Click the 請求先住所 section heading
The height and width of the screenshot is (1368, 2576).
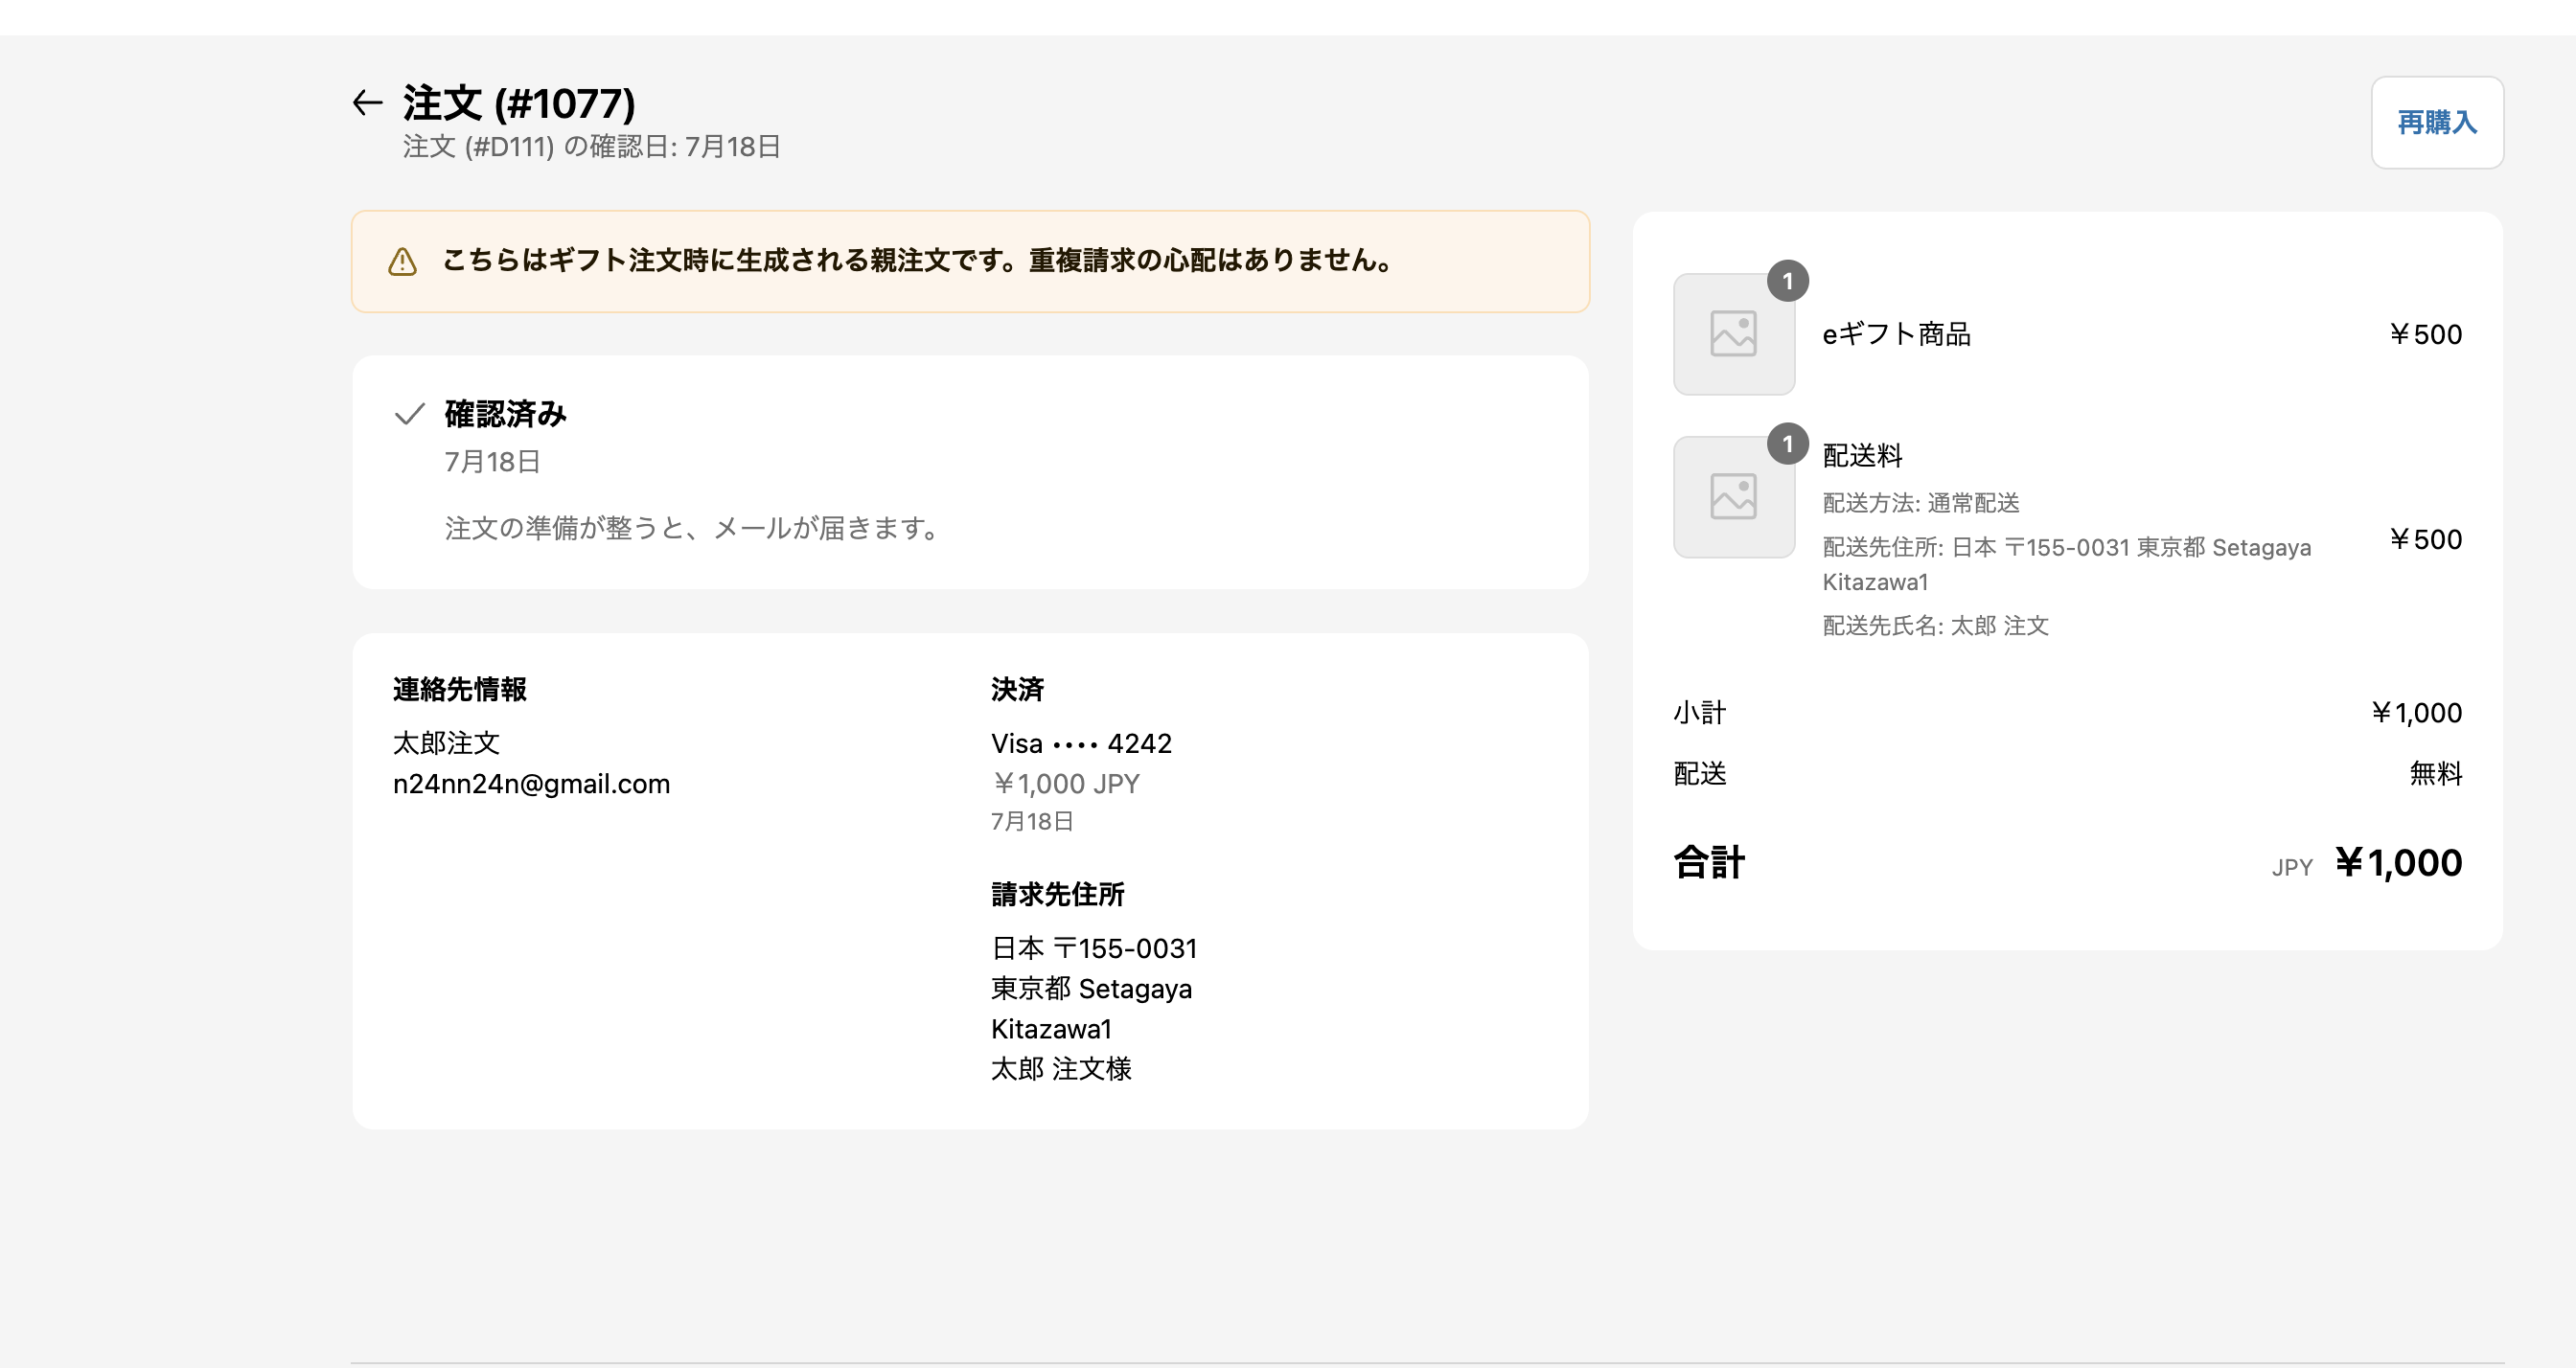[1057, 895]
